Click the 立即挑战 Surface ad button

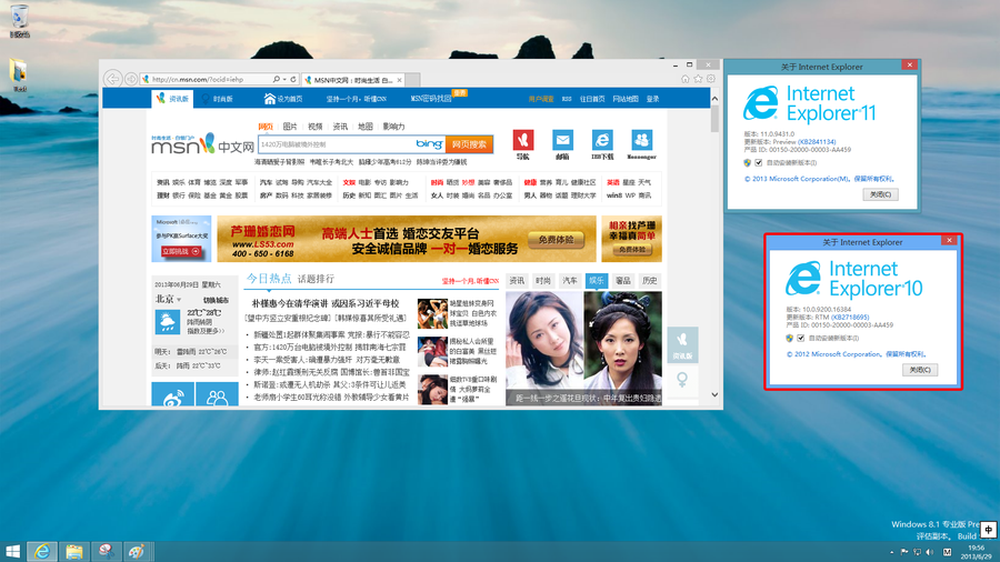click(181, 251)
